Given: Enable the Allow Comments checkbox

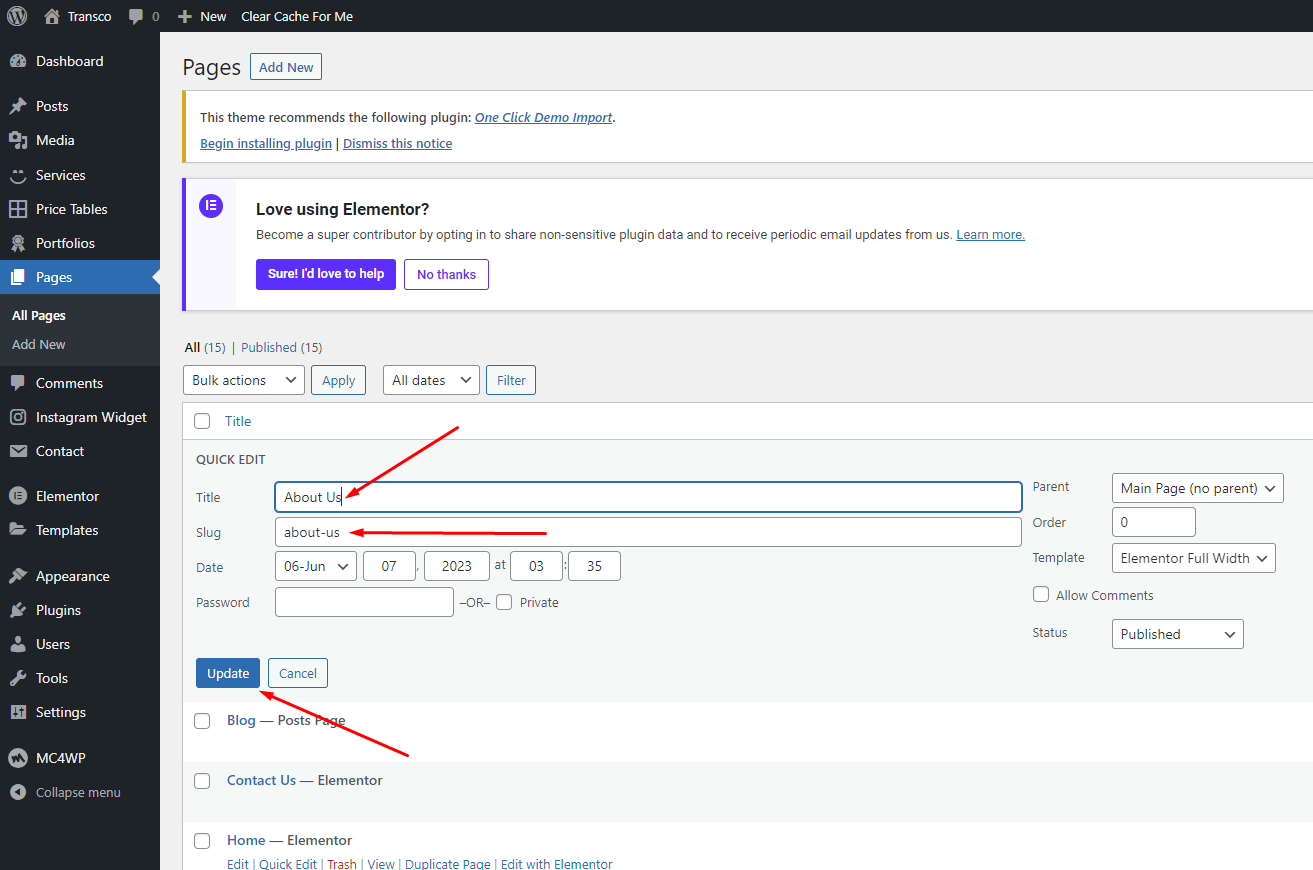Looking at the screenshot, I should (x=1041, y=595).
